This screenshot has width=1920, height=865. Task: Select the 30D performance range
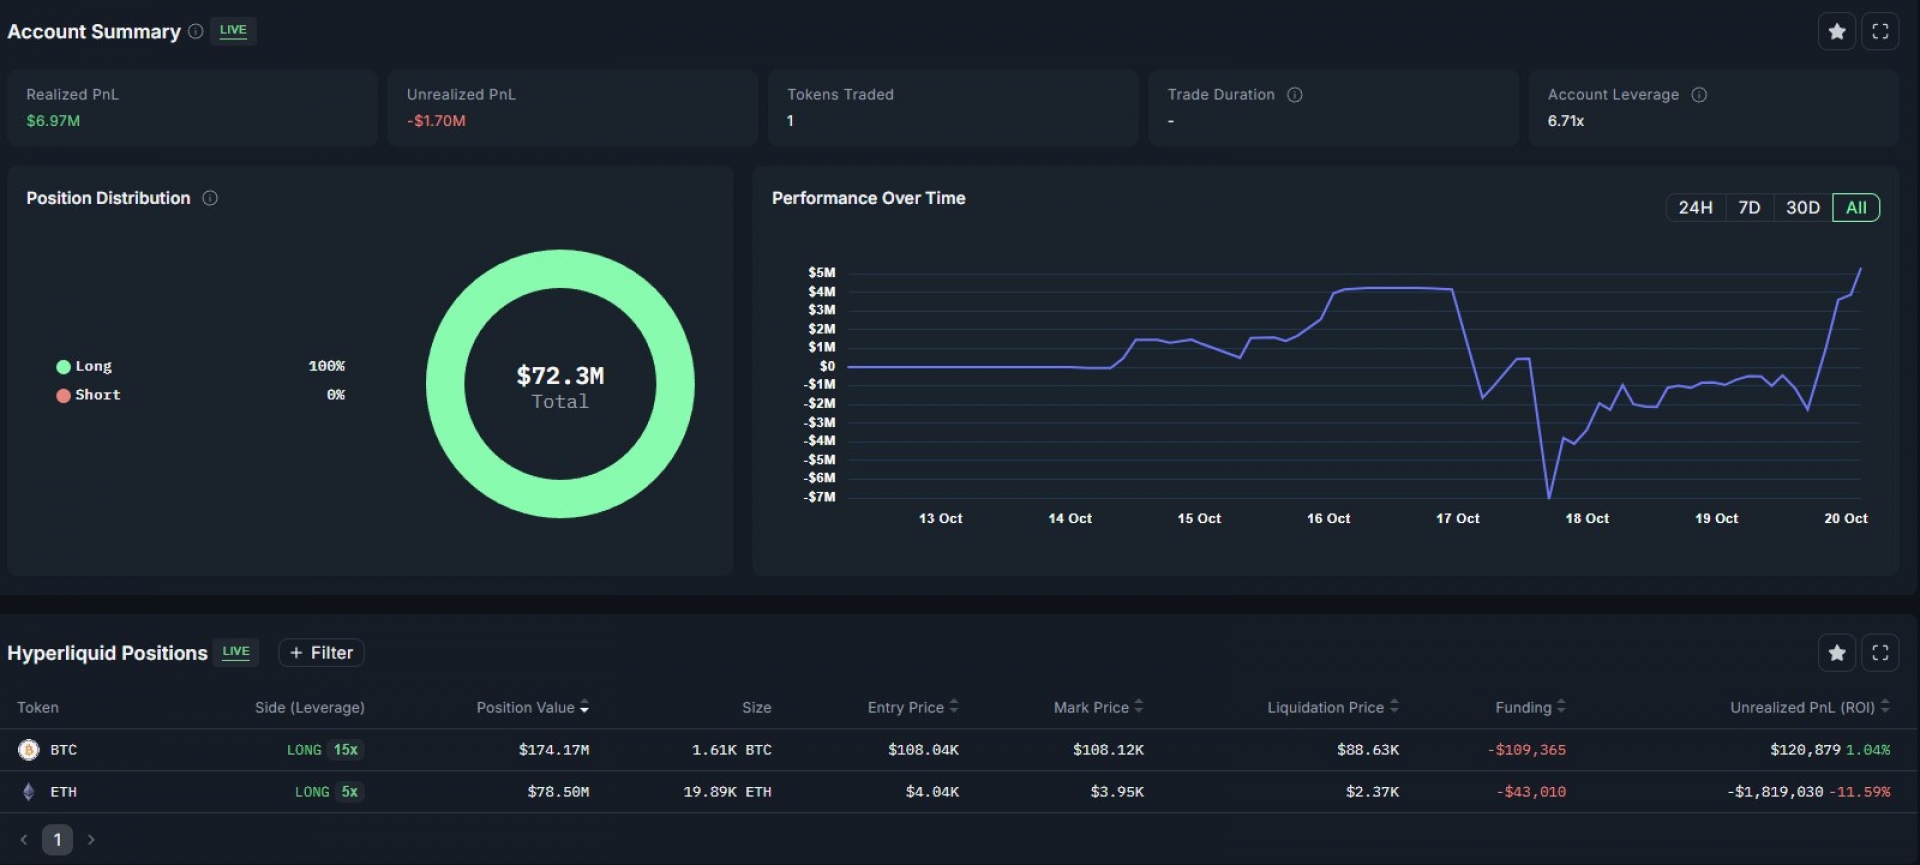coord(1802,208)
